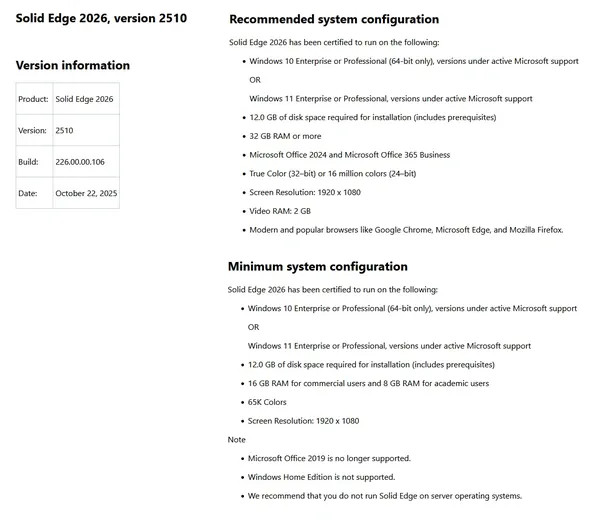Click the Recommended system configuration heading
600x530 pixels.
(x=334, y=19)
